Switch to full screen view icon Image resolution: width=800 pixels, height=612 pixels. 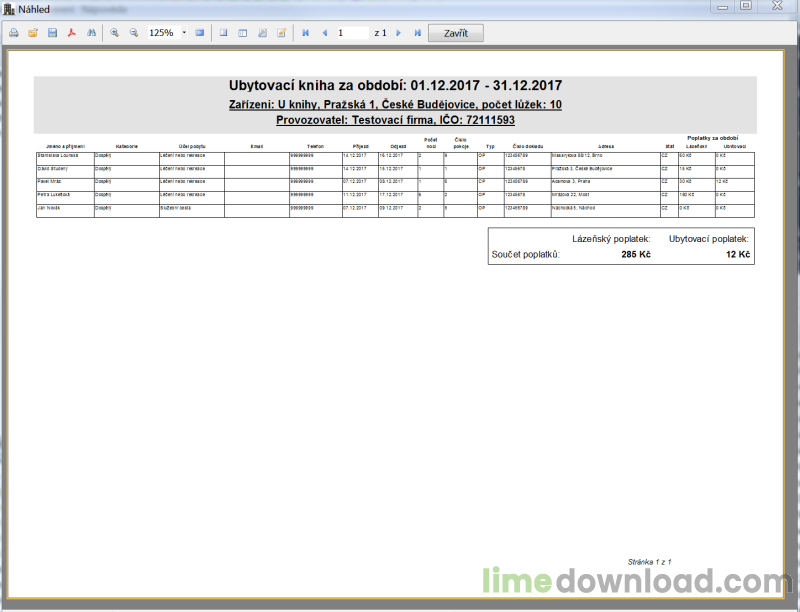pos(200,33)
